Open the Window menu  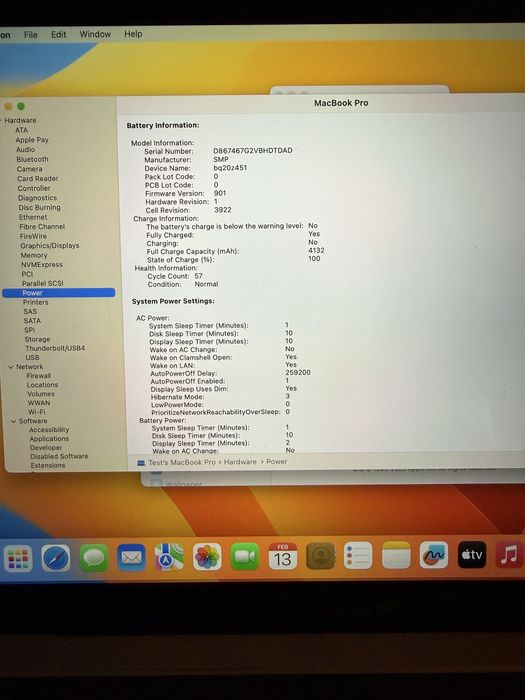[95, 34]
